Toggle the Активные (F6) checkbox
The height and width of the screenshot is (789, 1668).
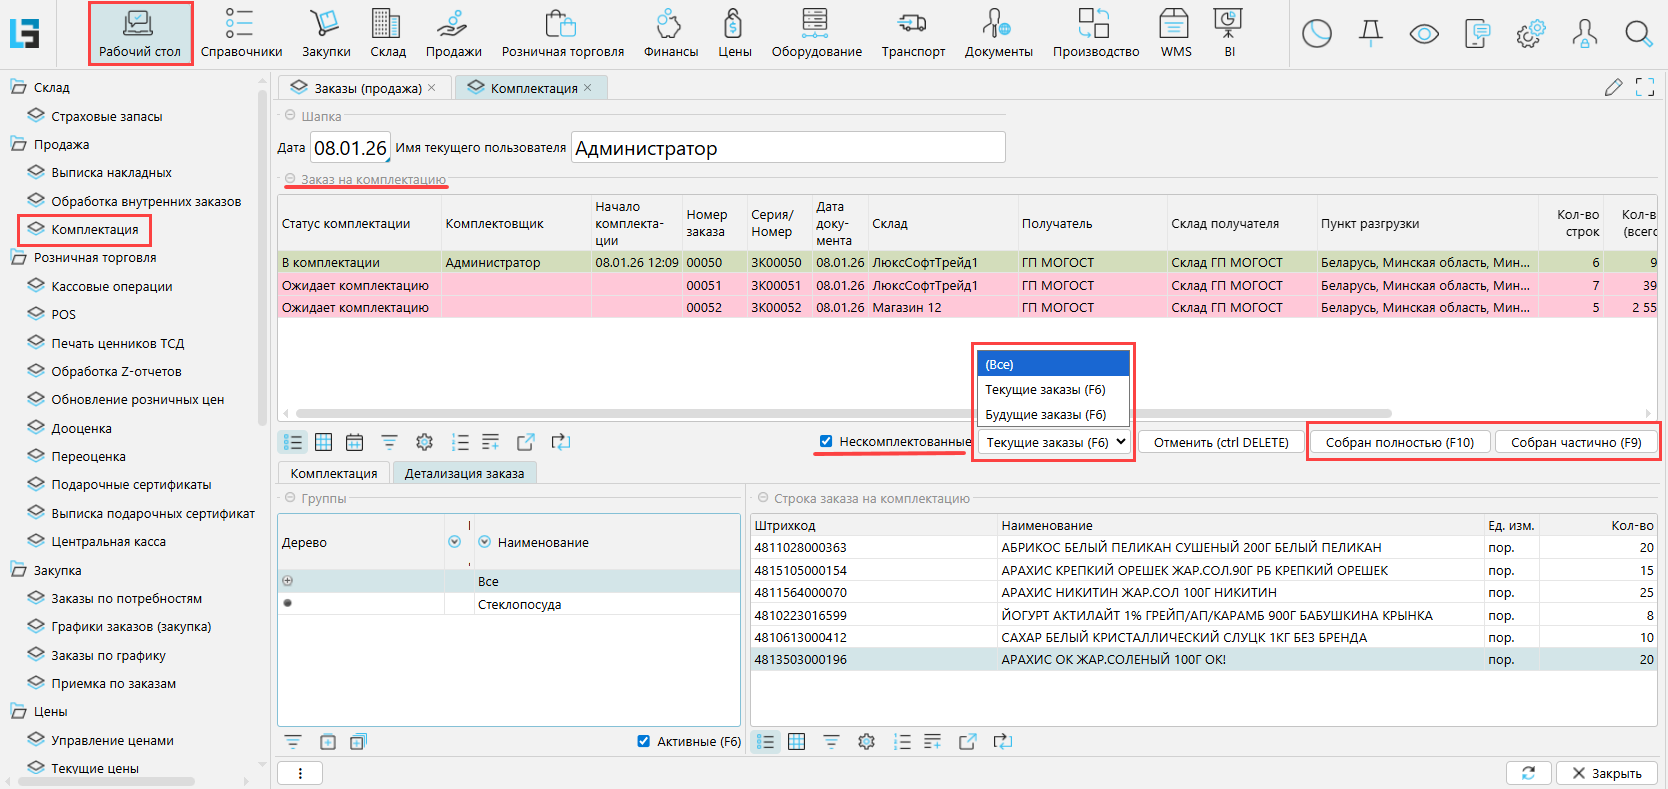pos(643,741)
